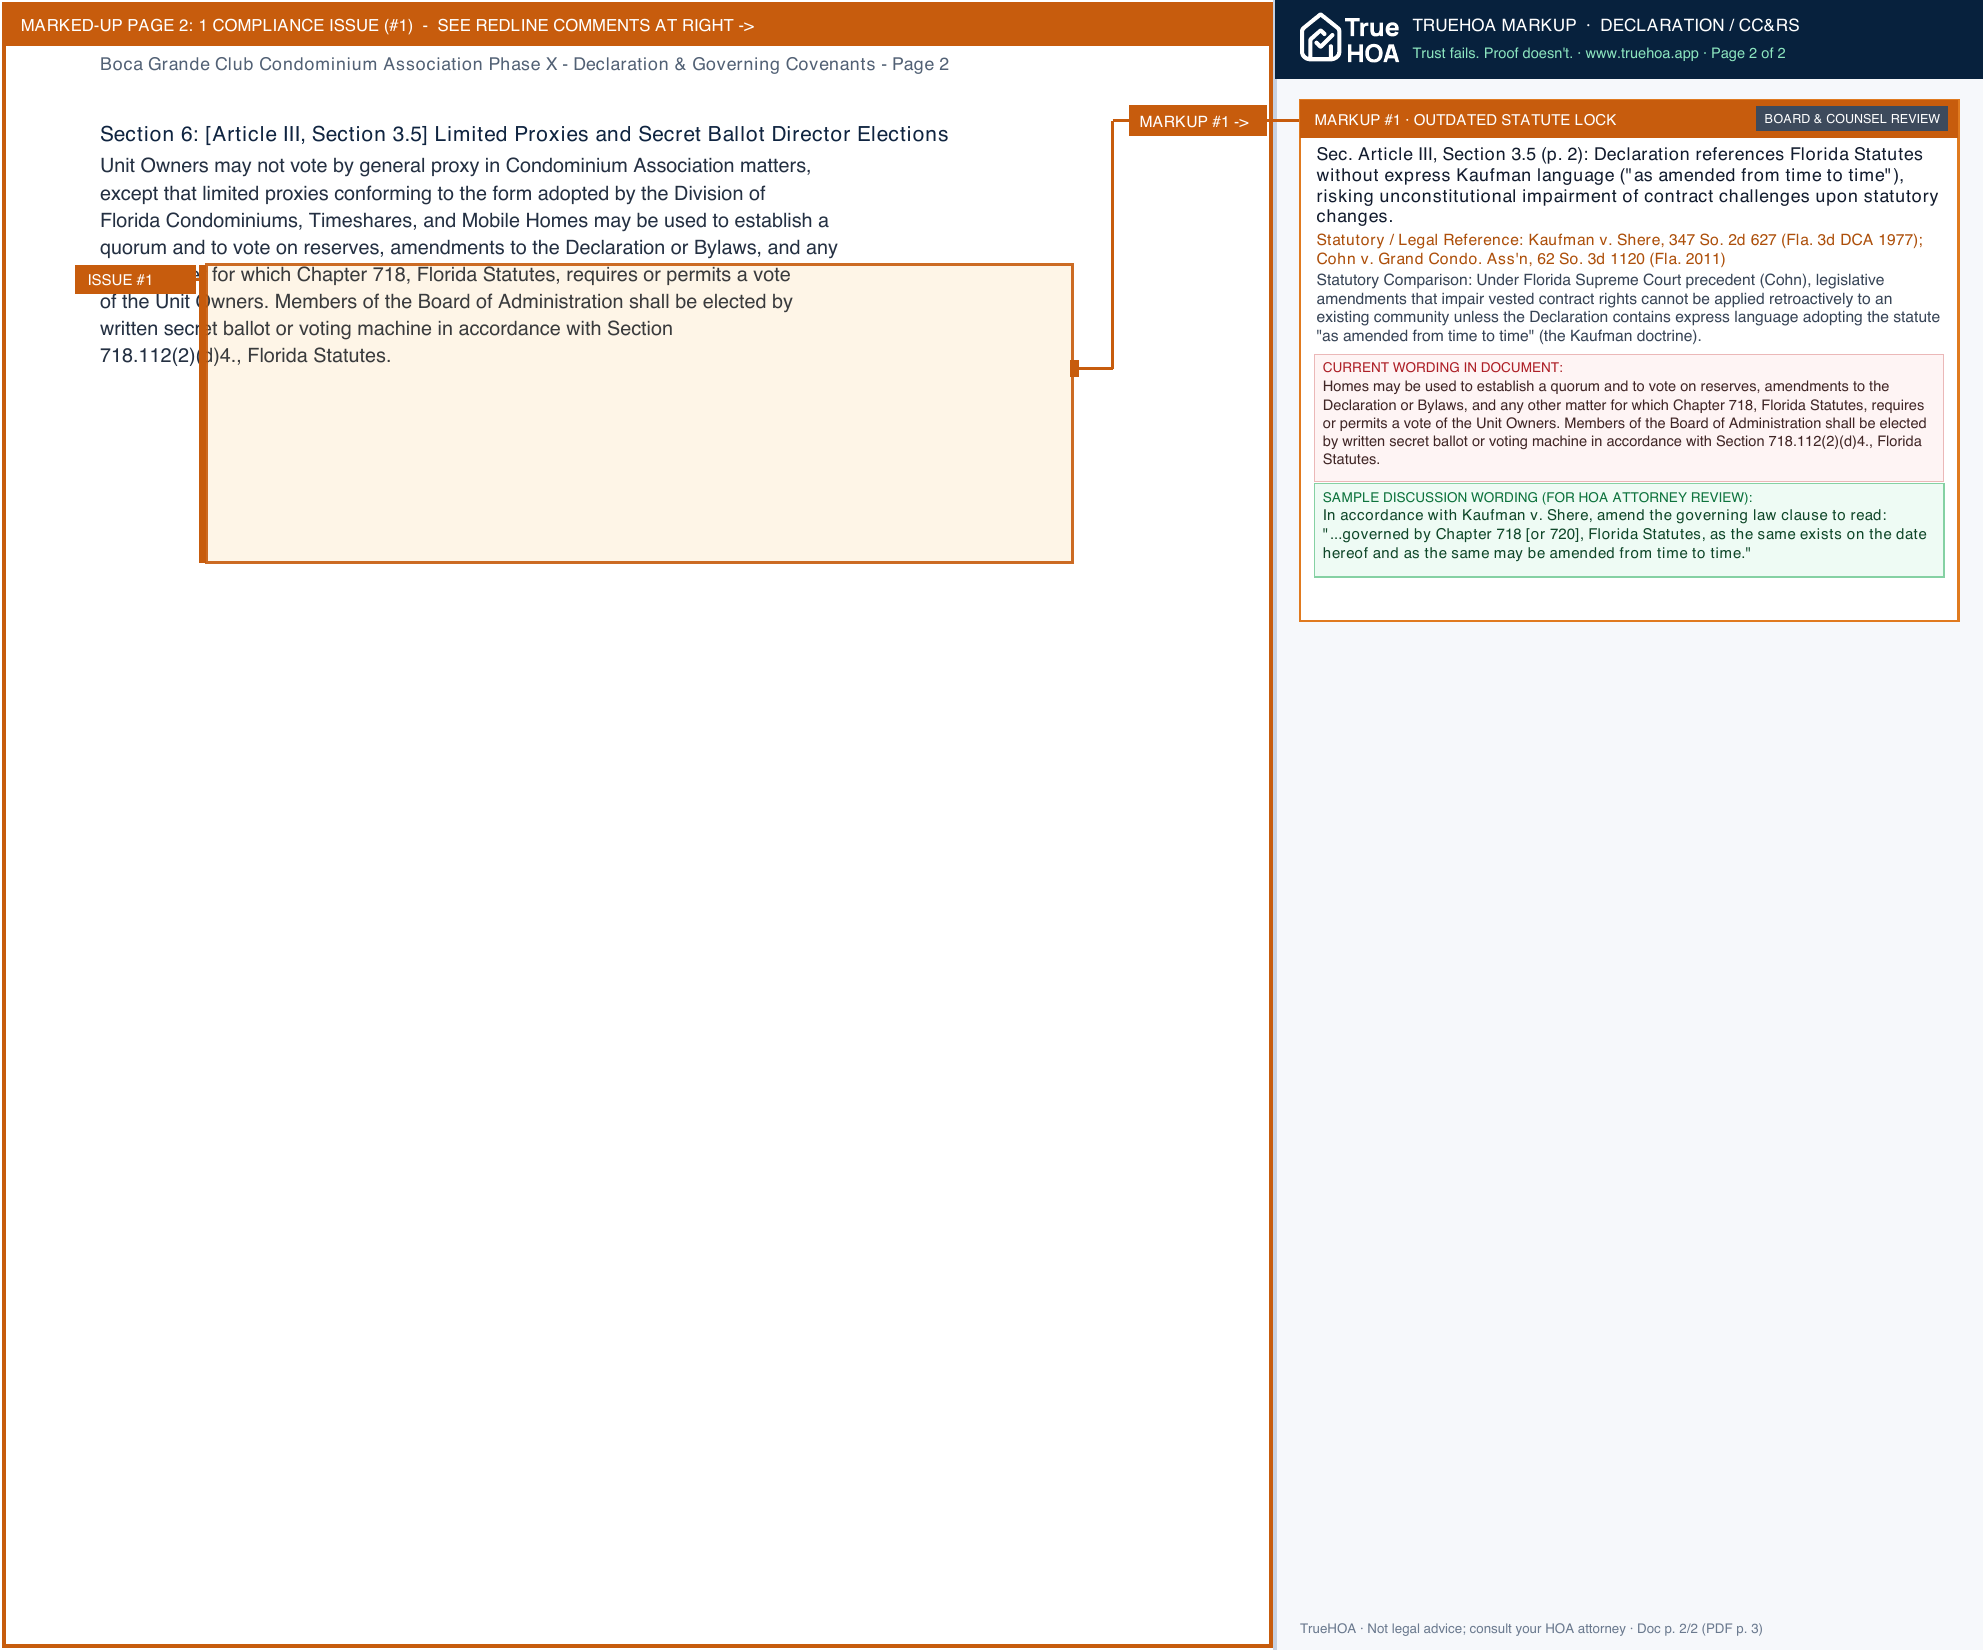Click the orange marked-up page 2 banner

(x=637, y=25)
